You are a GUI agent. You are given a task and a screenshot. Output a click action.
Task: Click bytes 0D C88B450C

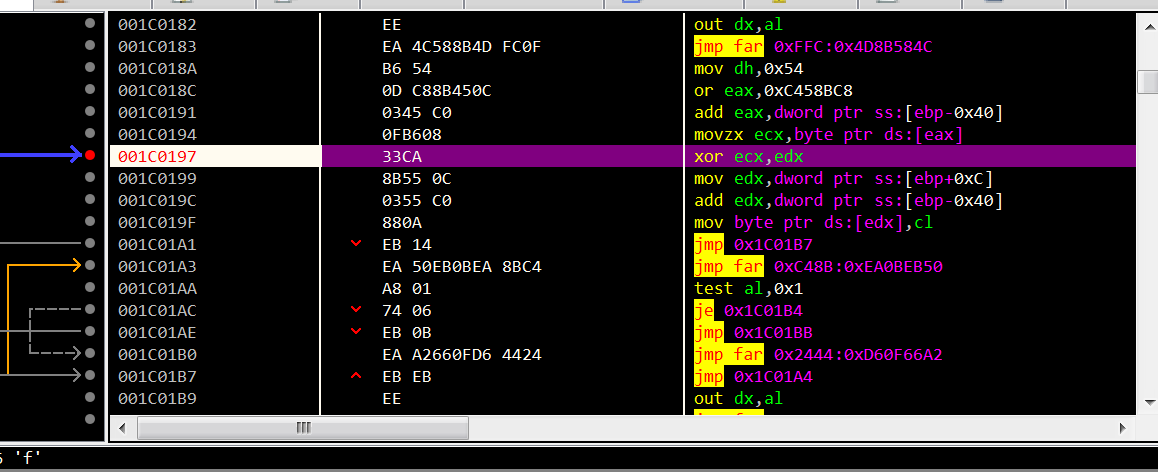(x=437, y=91)
